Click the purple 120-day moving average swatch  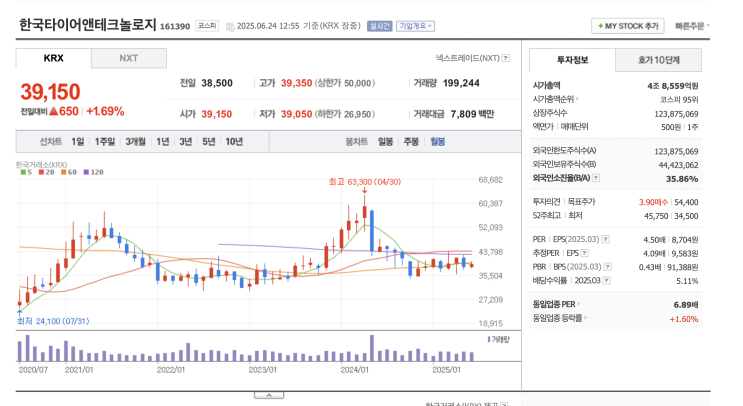click(x=86, y=172)
